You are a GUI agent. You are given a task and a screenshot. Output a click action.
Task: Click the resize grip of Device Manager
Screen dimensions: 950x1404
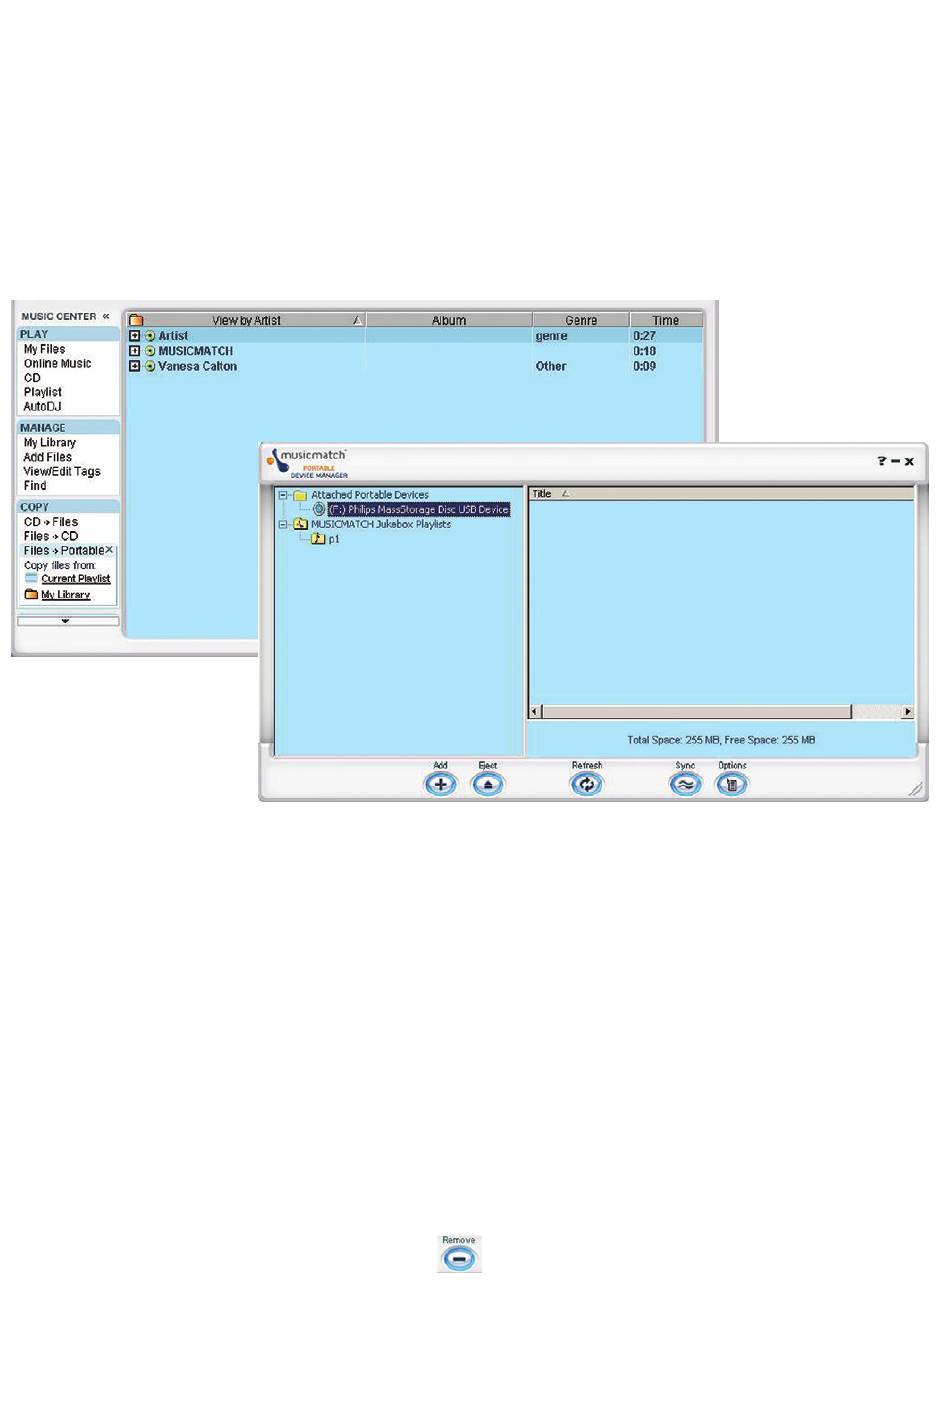(916, 789)
